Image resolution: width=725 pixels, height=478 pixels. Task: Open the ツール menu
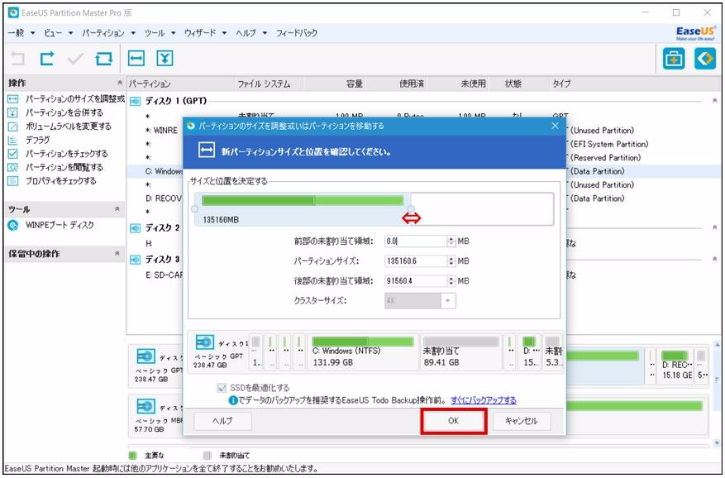(160, 33)
